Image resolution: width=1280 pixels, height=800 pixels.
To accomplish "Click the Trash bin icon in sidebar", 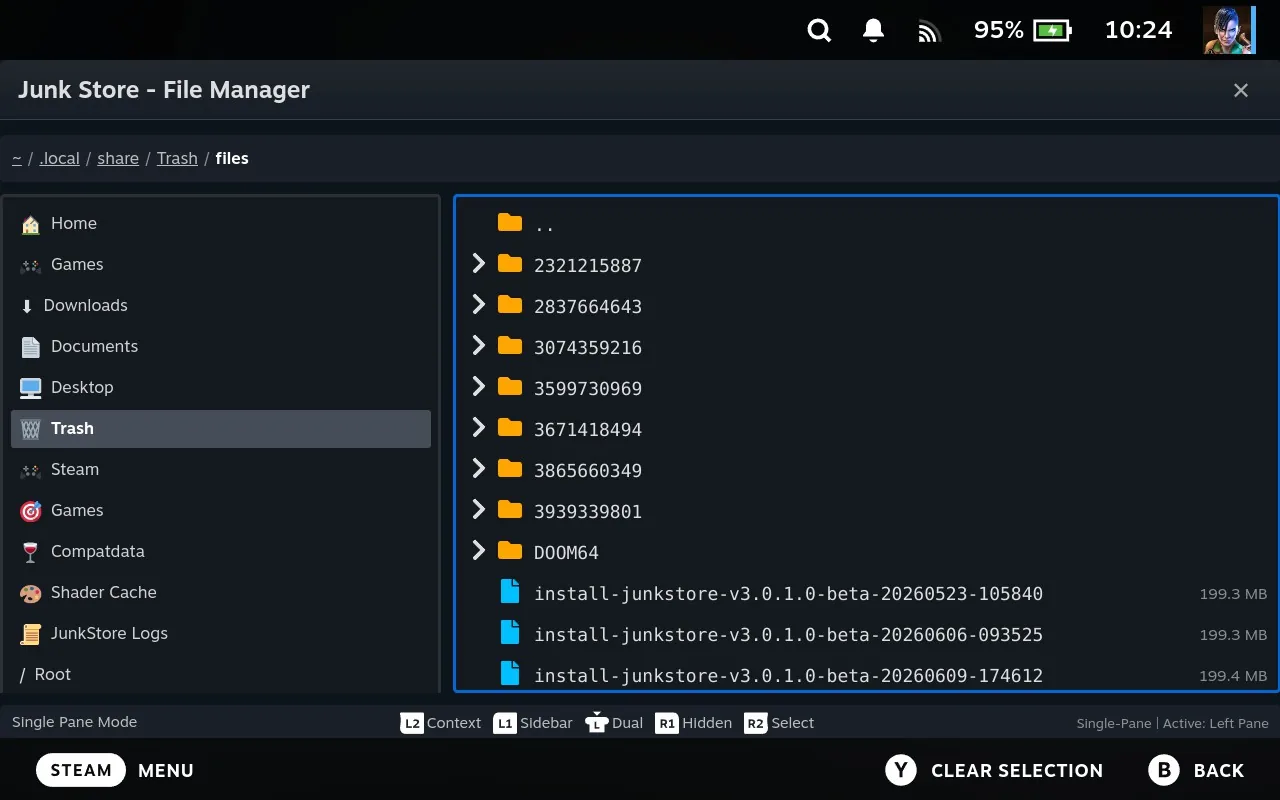I will pyautogui.click(x=31, y=429).
